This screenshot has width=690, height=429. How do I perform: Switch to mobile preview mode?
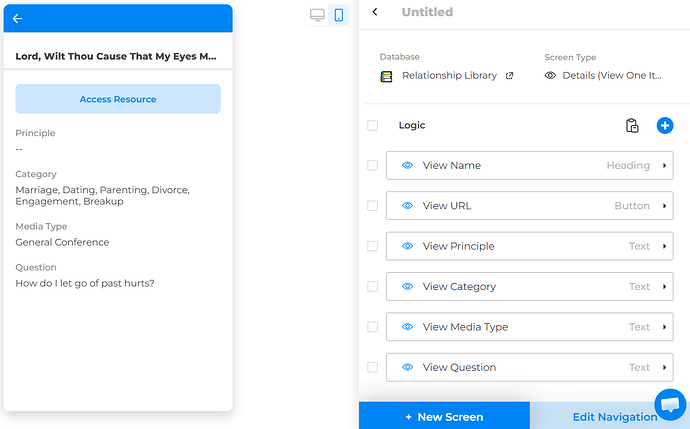click(x=338, y=15)
